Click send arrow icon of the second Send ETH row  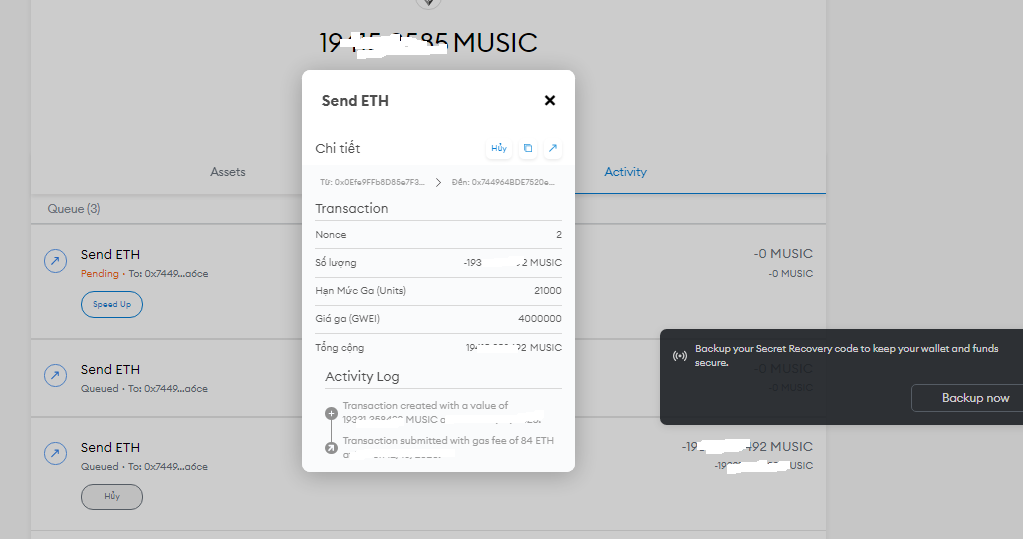pos(55,375)
